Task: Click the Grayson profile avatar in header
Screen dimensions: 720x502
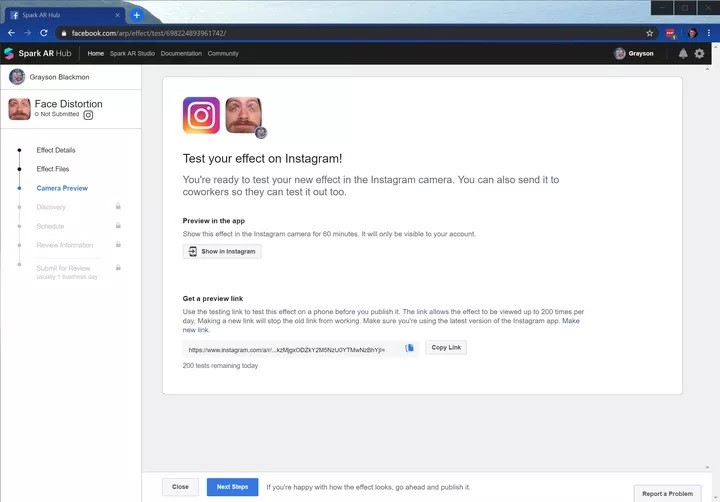Action: click(620, 54)
